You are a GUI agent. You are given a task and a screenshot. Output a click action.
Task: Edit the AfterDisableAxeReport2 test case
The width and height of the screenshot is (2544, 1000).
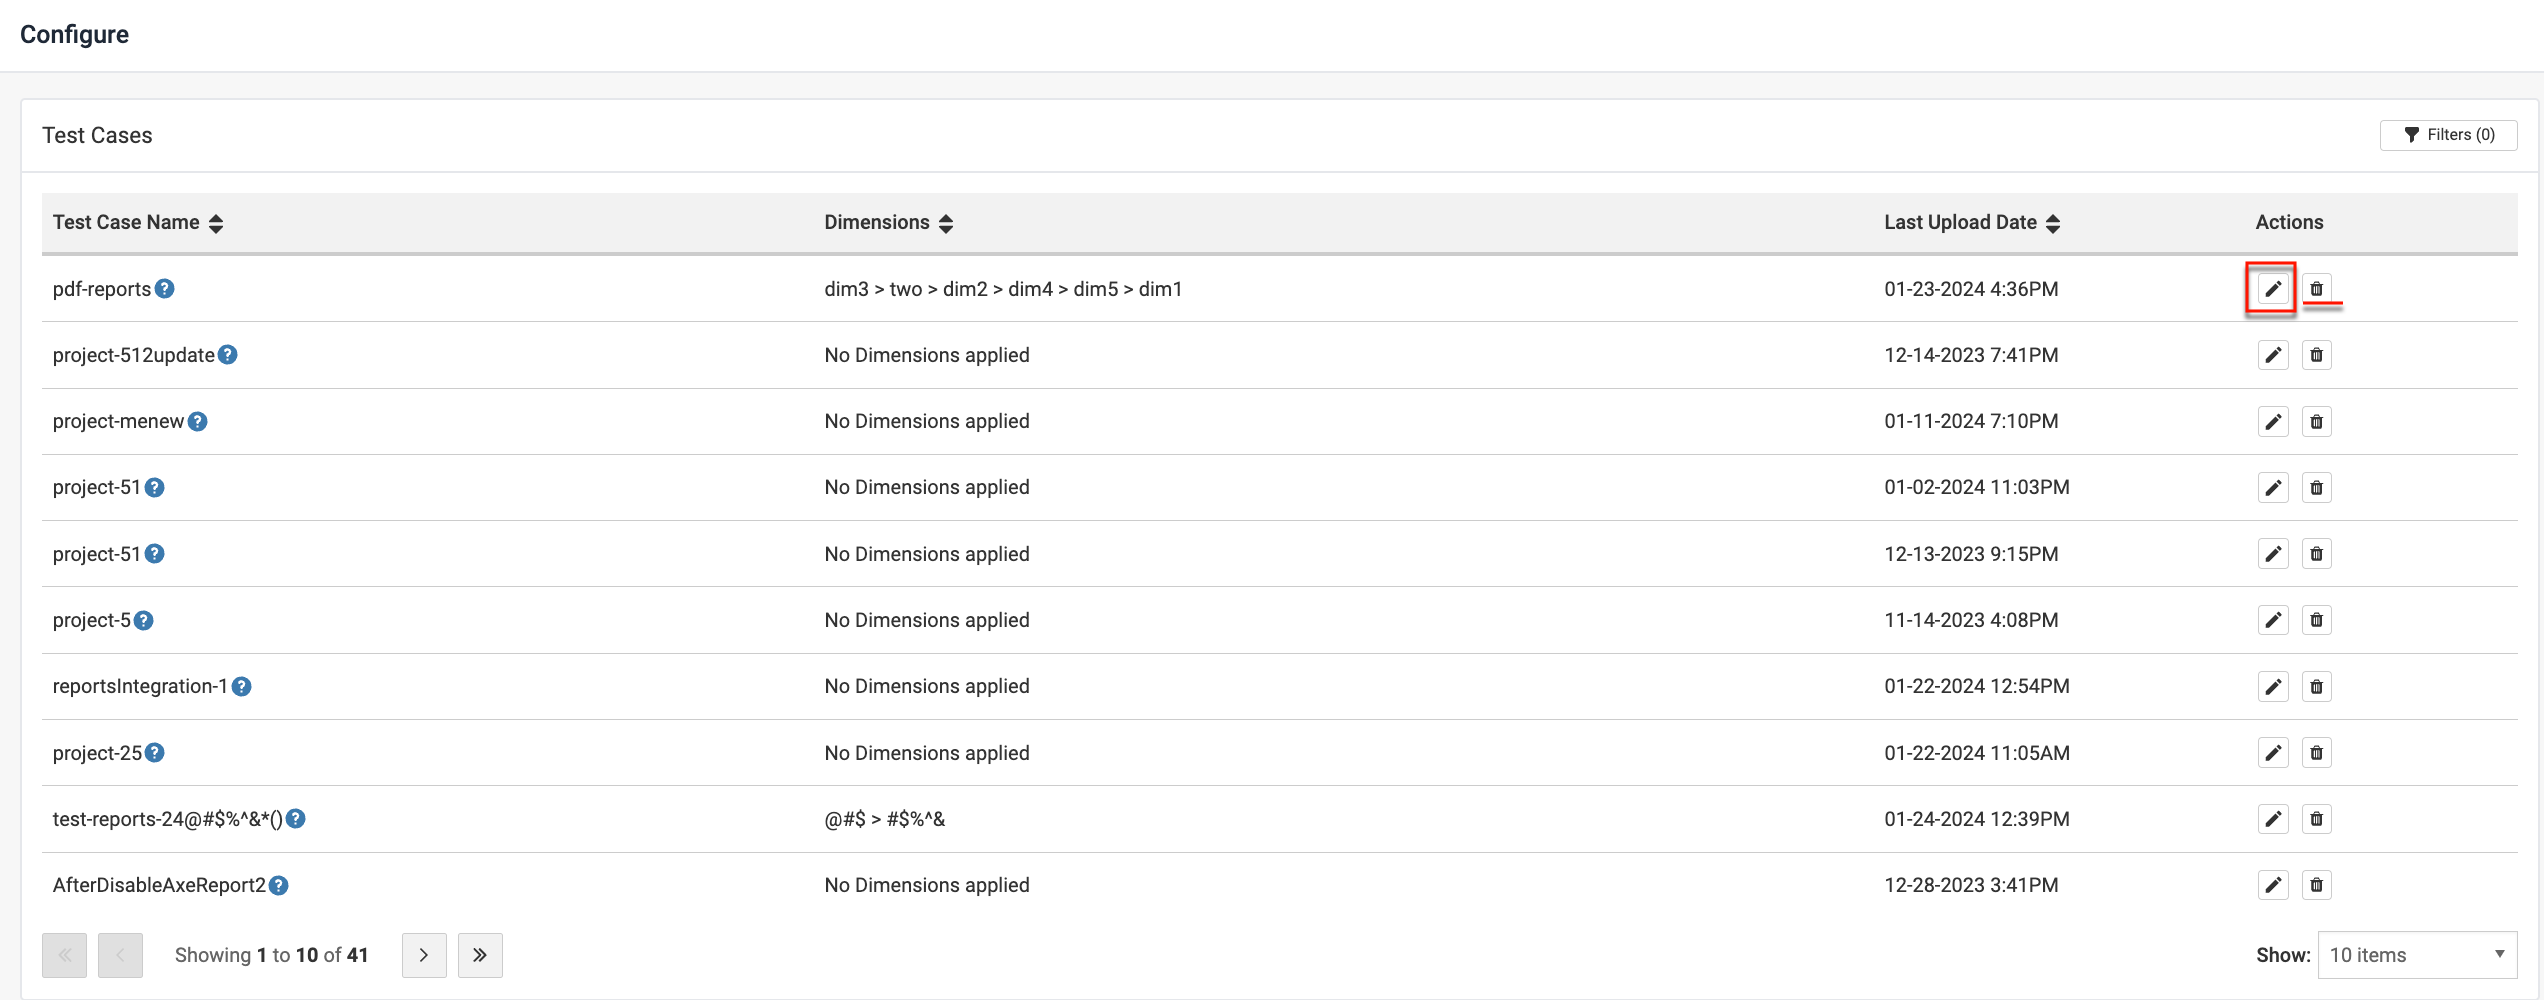click(2273, 885)
